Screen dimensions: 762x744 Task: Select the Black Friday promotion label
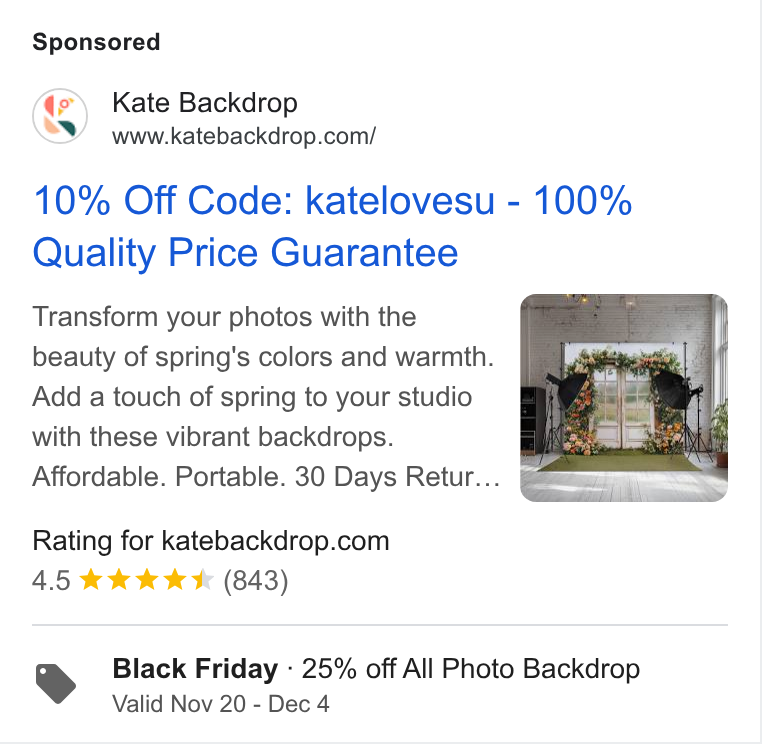point(195,669)
